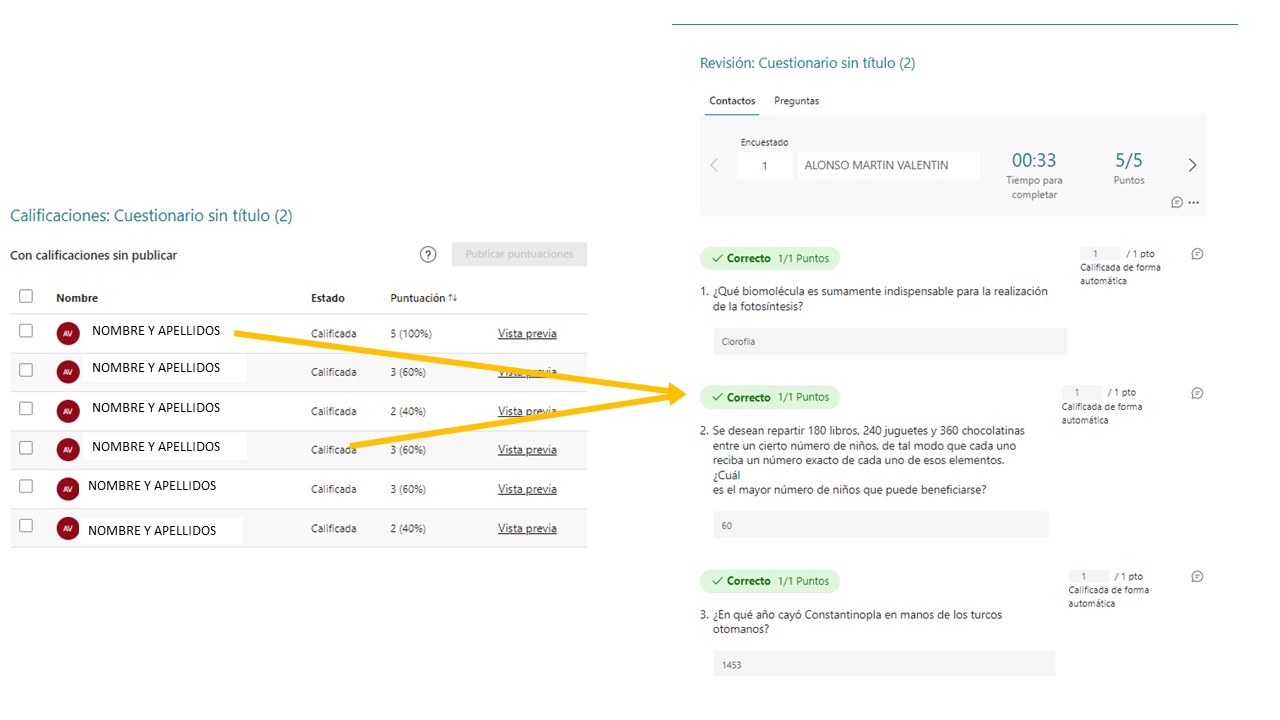Add comment on question 3 feedback icon
Screen dimensions: 1280x720
click(1197, 576)
